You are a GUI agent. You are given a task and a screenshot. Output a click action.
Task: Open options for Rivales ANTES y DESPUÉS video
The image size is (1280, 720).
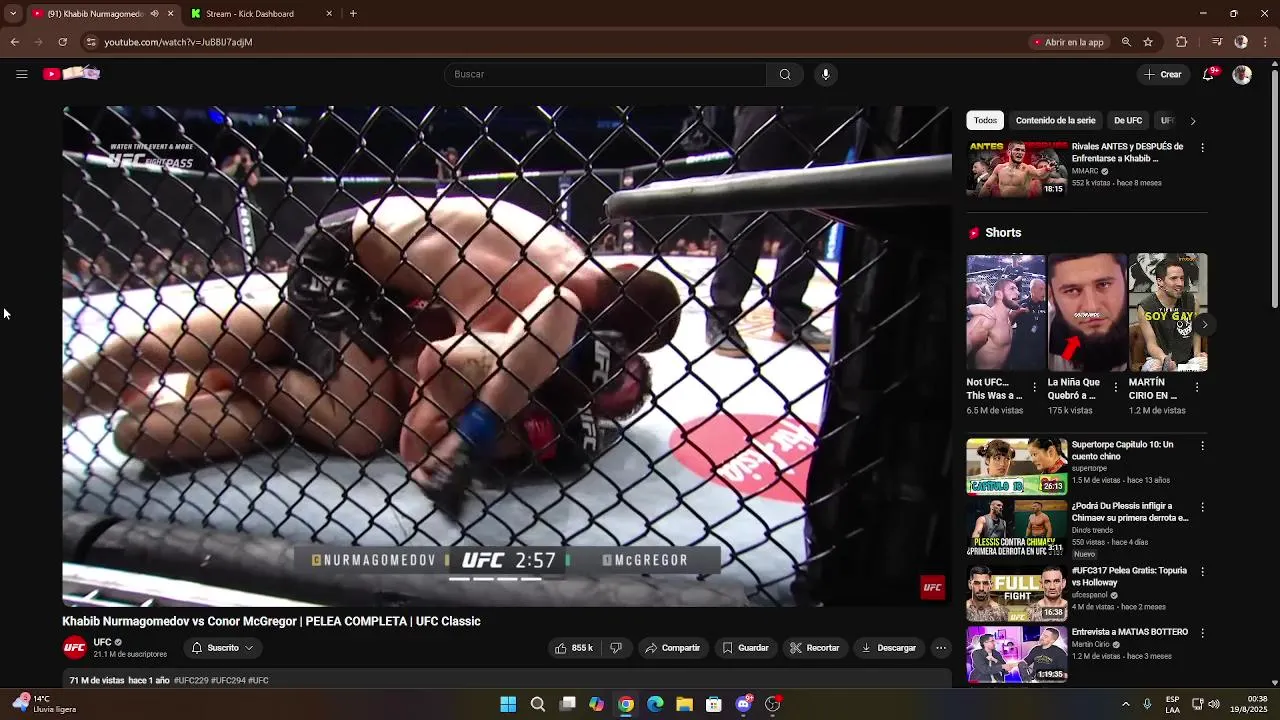pyautogui.click(x=1202, y=147)
